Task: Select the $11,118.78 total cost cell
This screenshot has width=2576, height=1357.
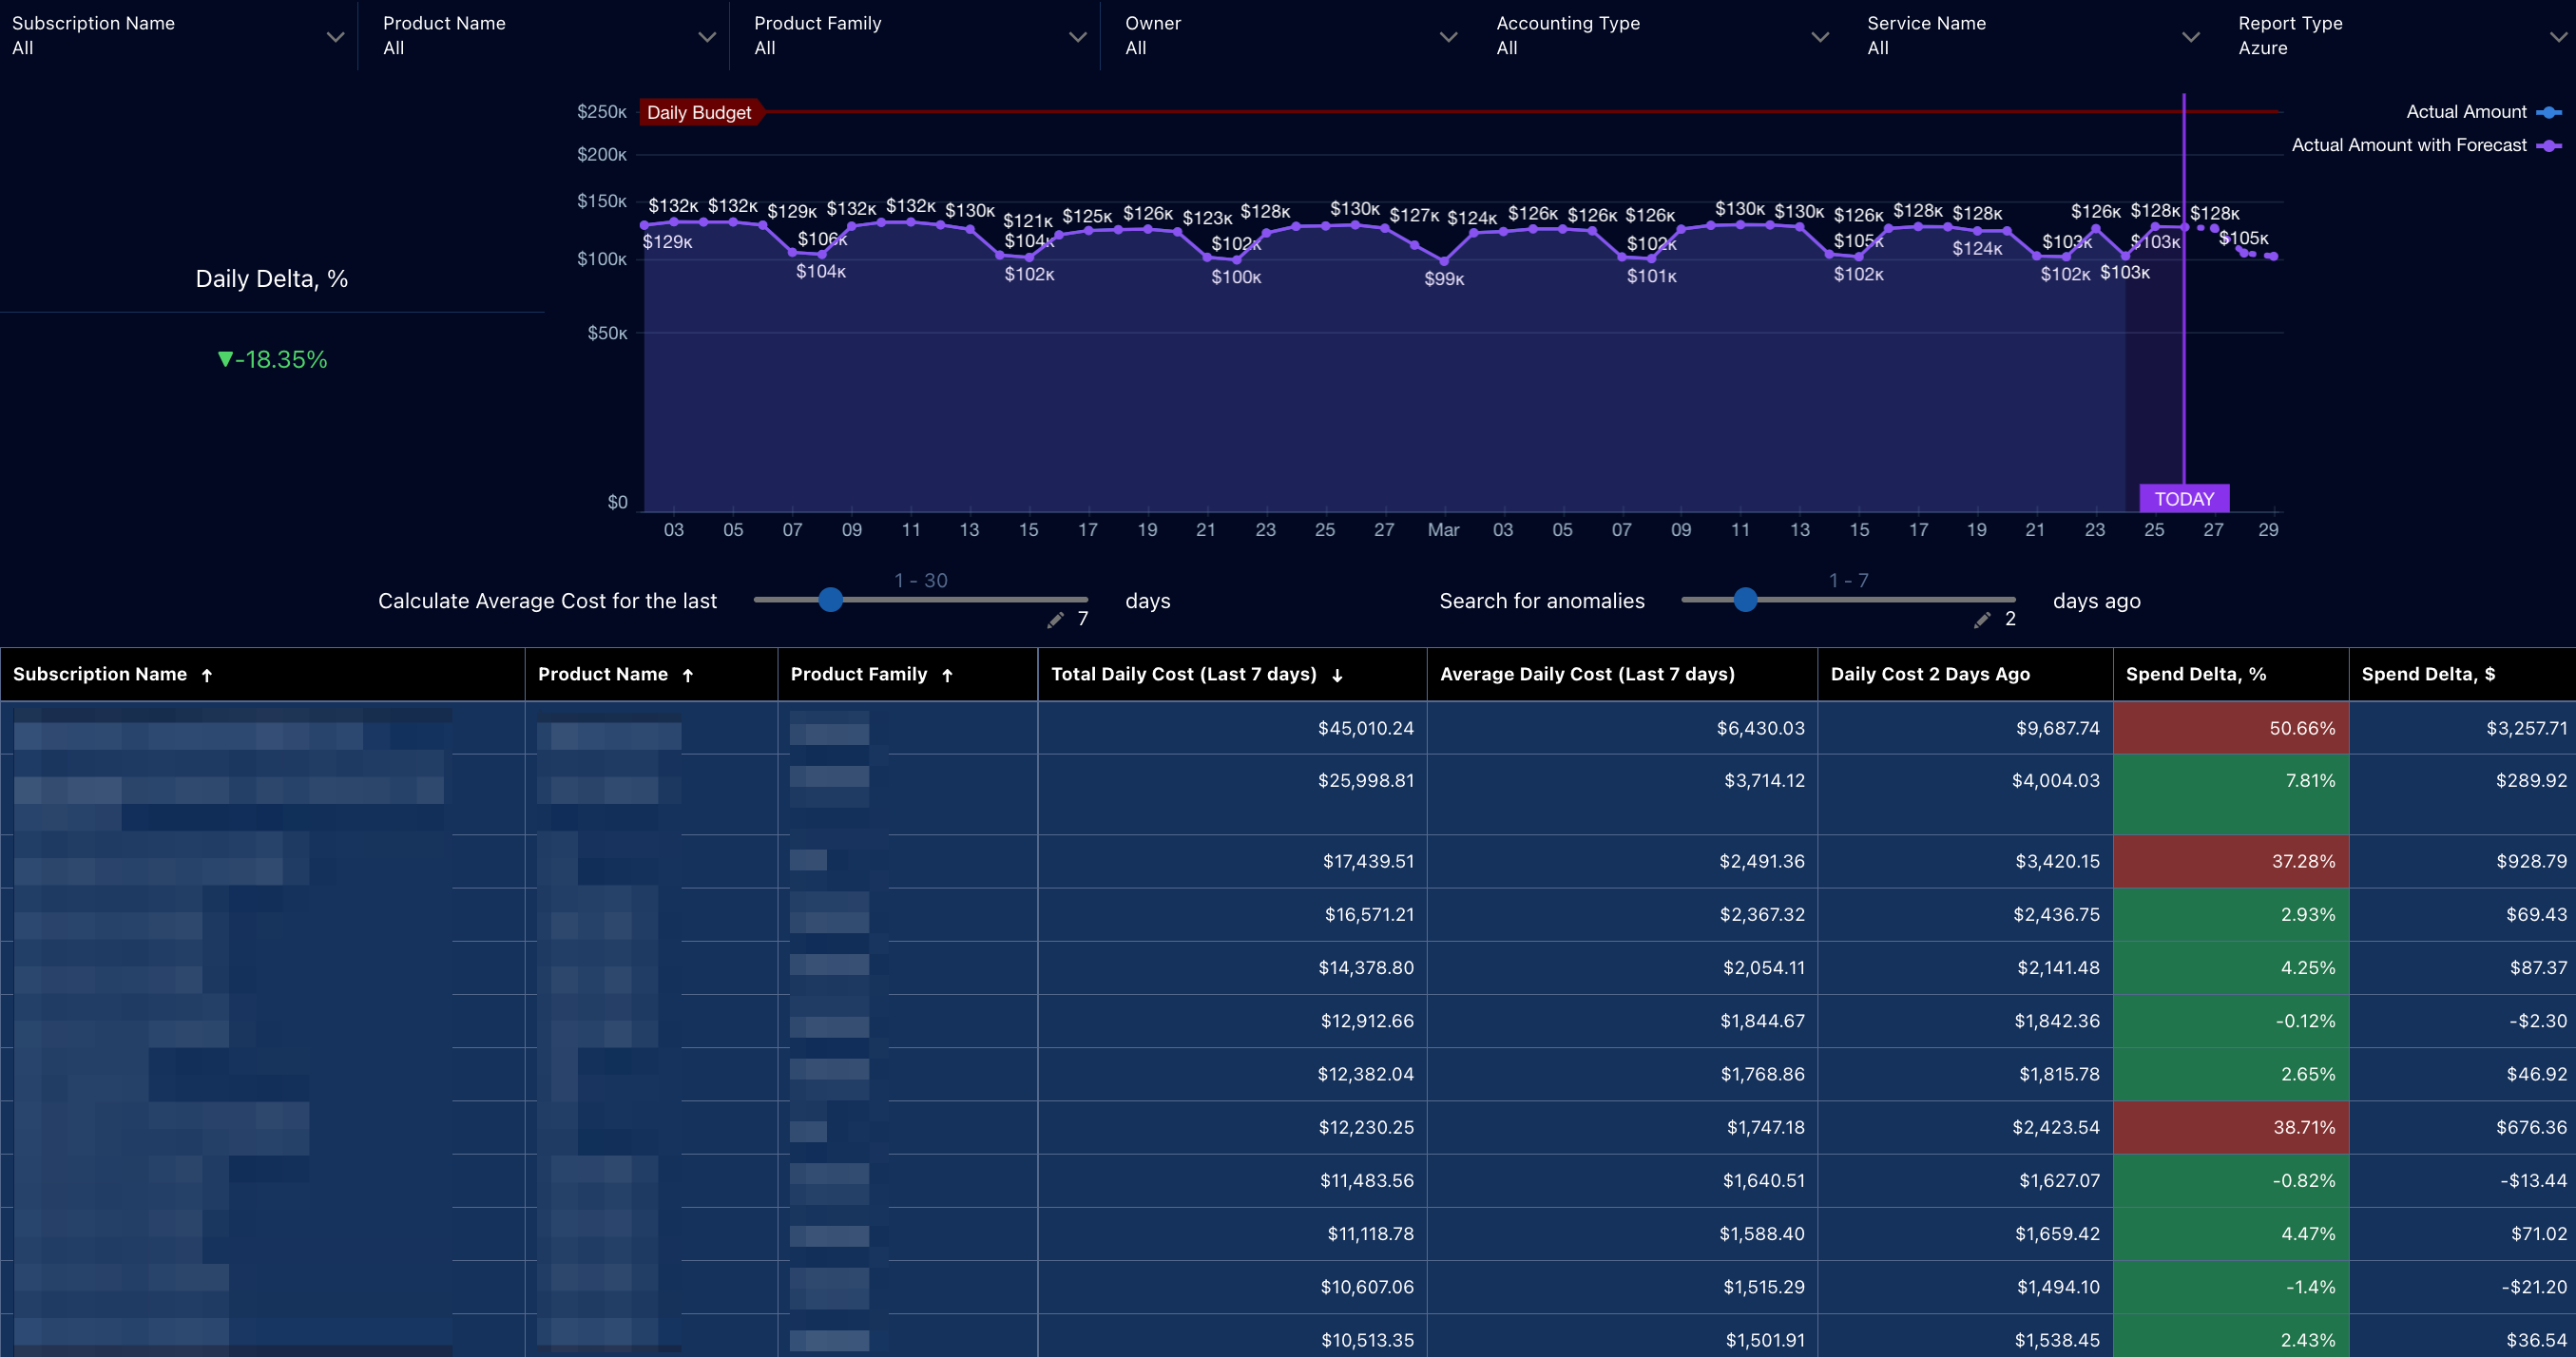Action: pos(1232,1233)
